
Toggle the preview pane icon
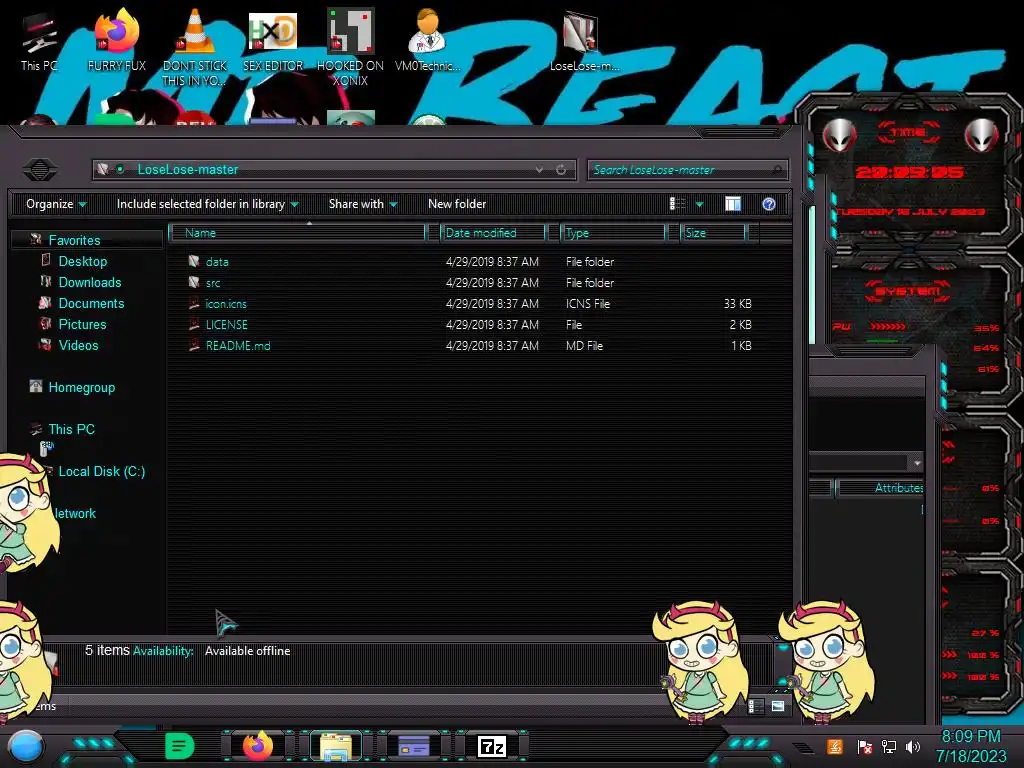click(733, 204)
